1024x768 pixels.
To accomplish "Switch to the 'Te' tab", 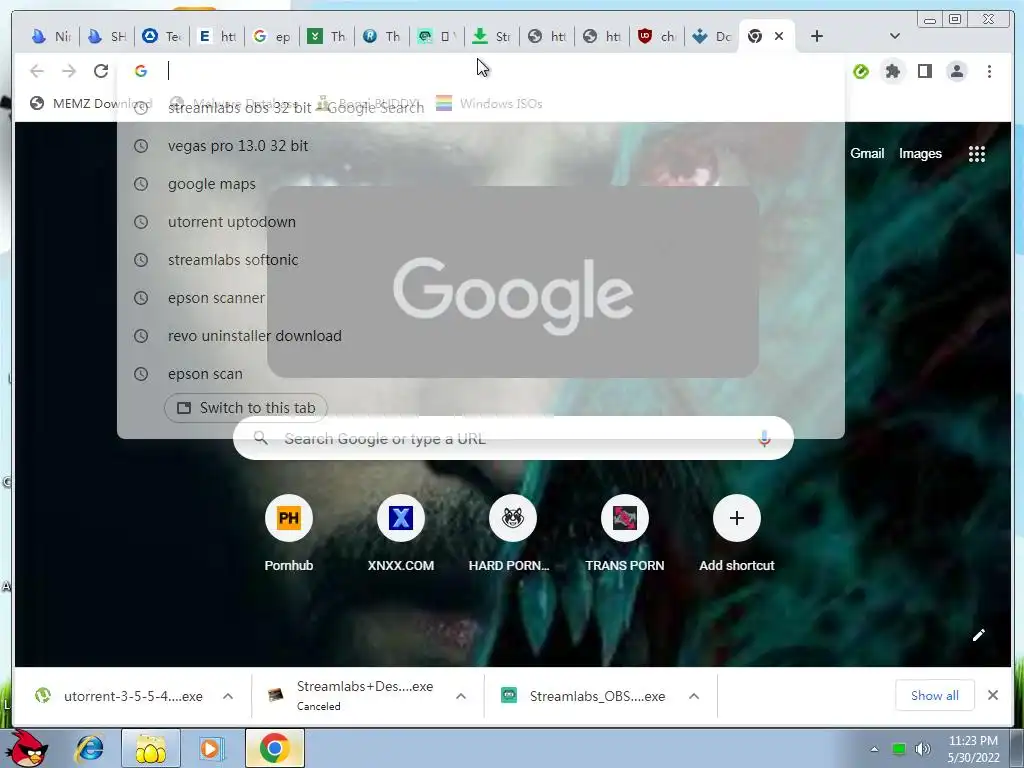I will (162, 36).
